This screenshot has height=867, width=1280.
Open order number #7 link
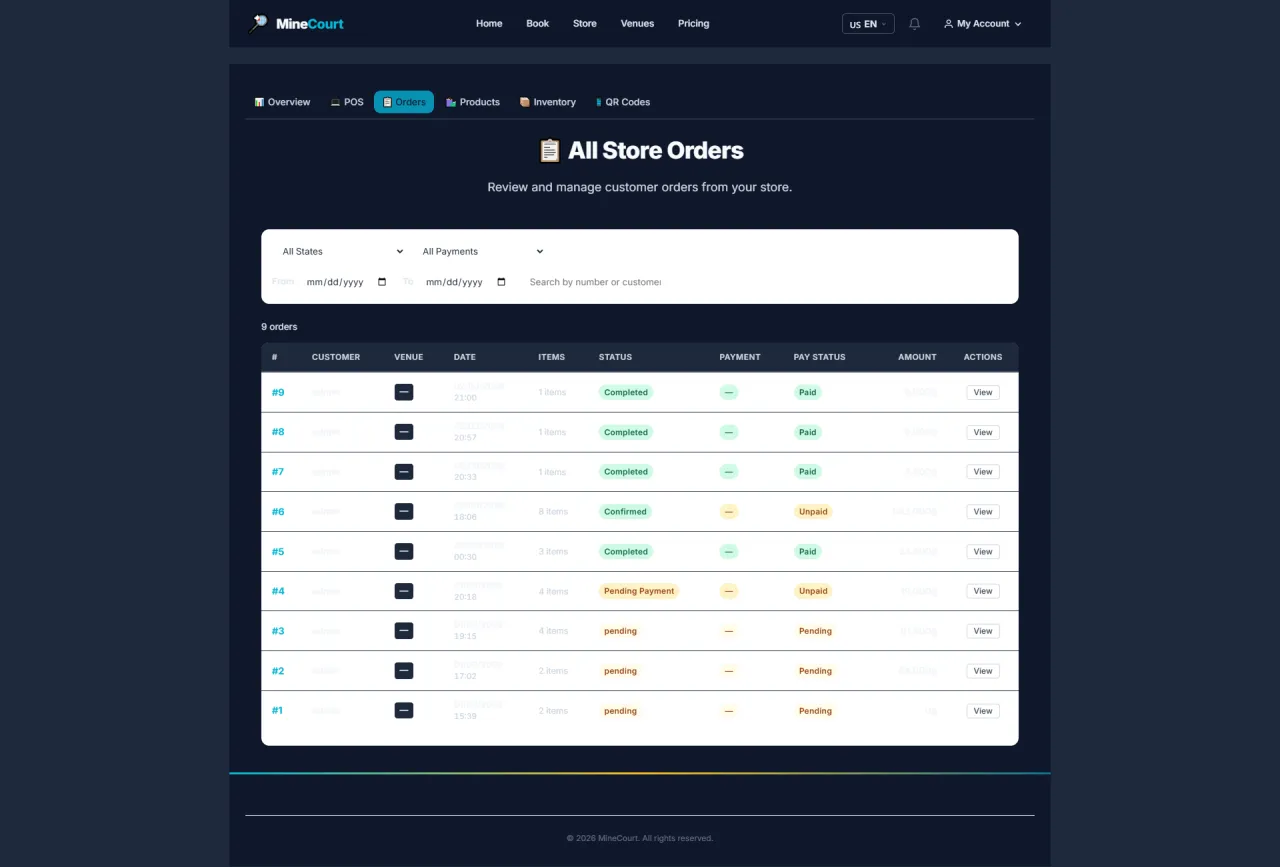coord(278,472)
